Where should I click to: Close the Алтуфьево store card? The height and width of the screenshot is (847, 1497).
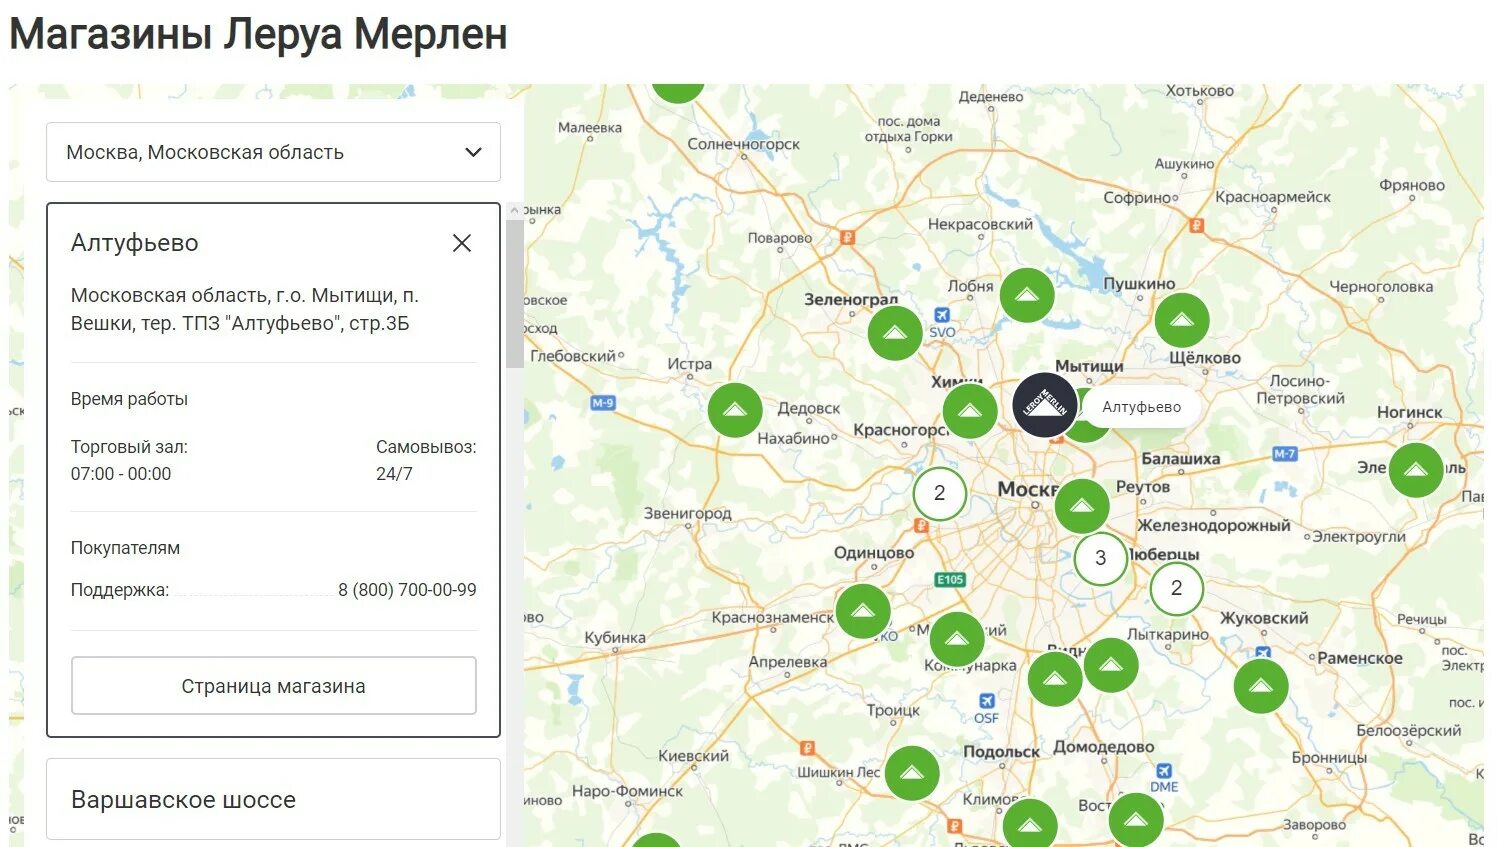[462, 243]
